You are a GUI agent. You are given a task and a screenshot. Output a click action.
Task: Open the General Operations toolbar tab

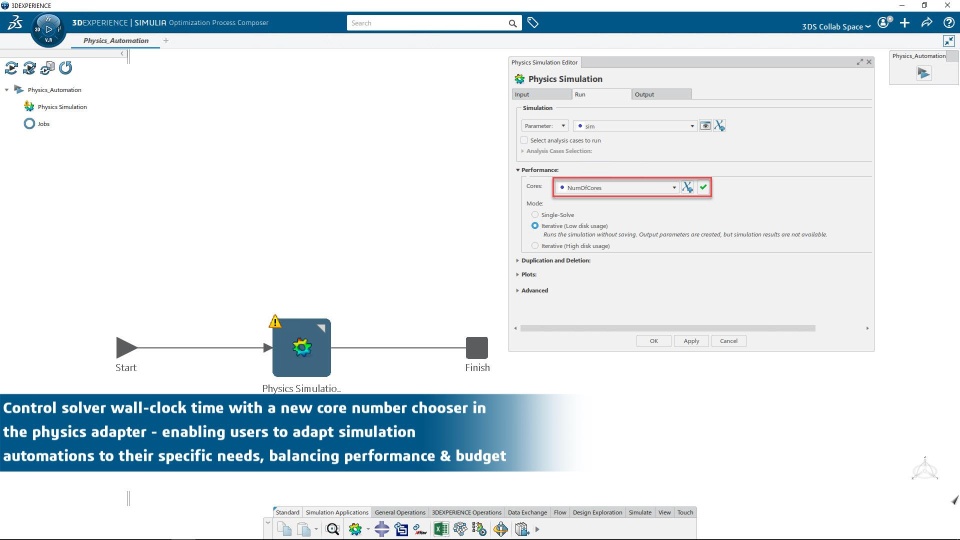click(400, 512)
